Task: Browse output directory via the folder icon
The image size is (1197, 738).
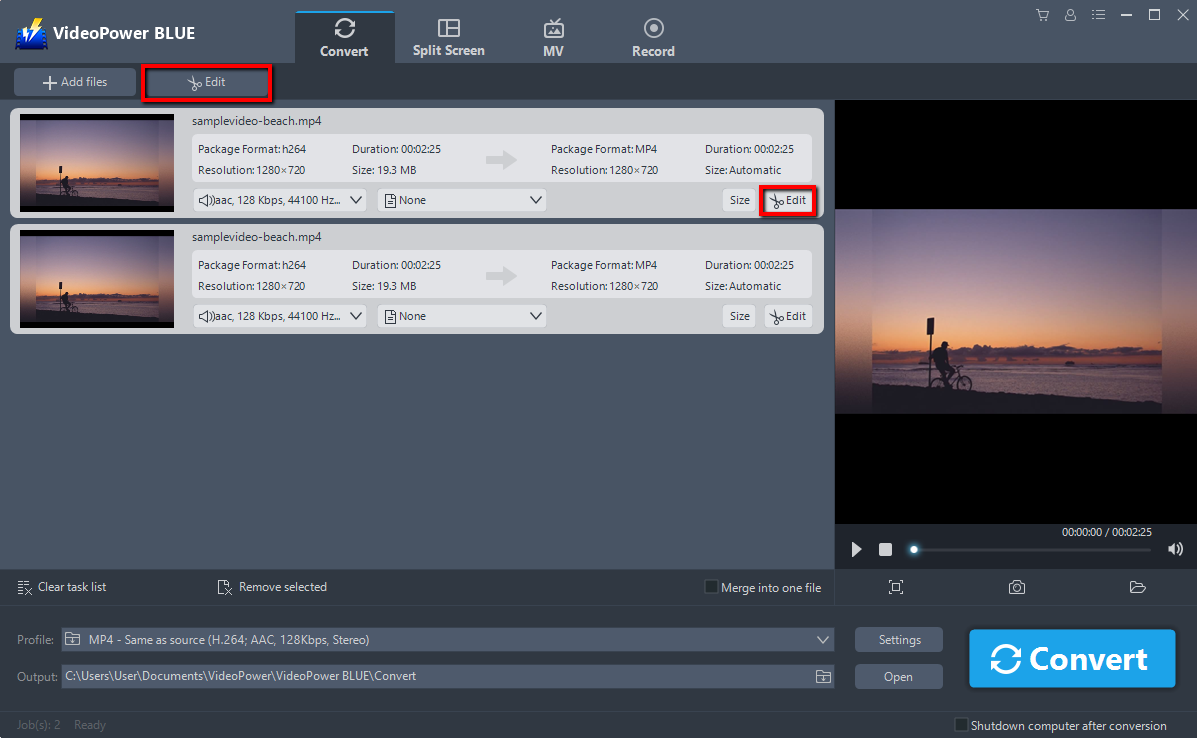Action: (823, 677)
